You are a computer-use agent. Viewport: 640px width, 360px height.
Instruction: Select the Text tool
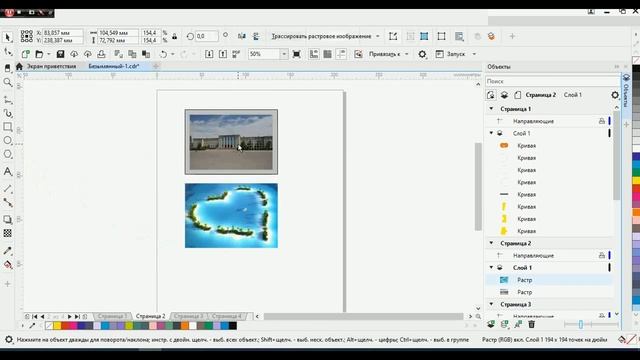point(7,171)
